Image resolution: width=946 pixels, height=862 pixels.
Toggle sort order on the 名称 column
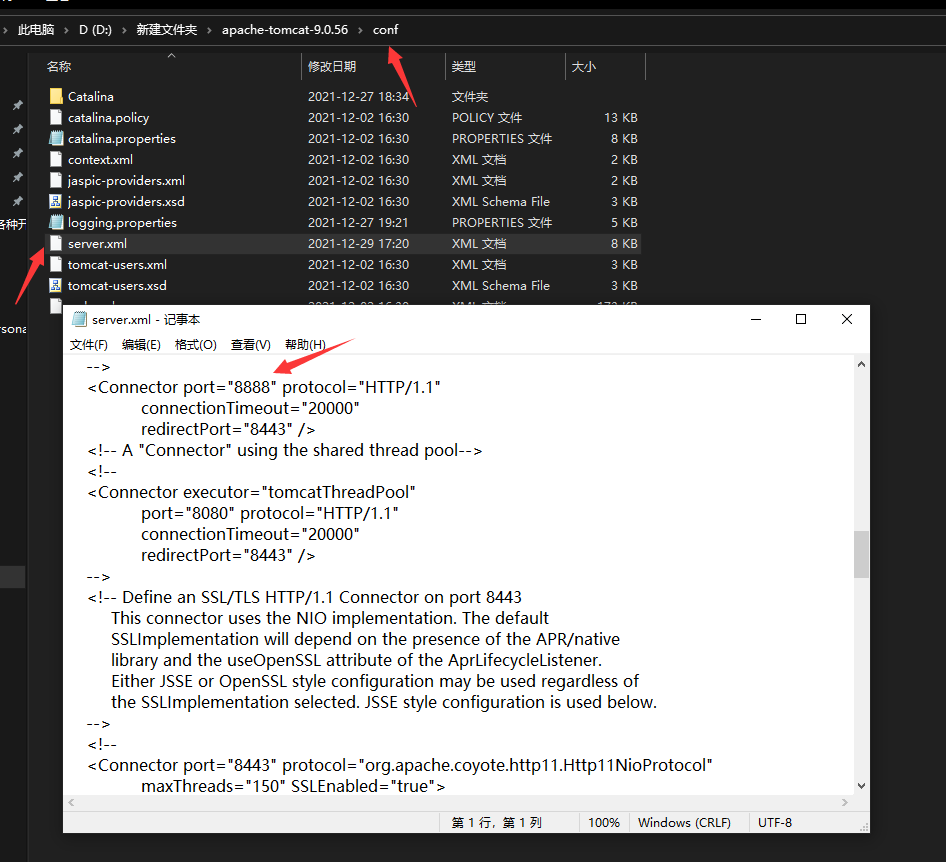(x=60, y=66)
